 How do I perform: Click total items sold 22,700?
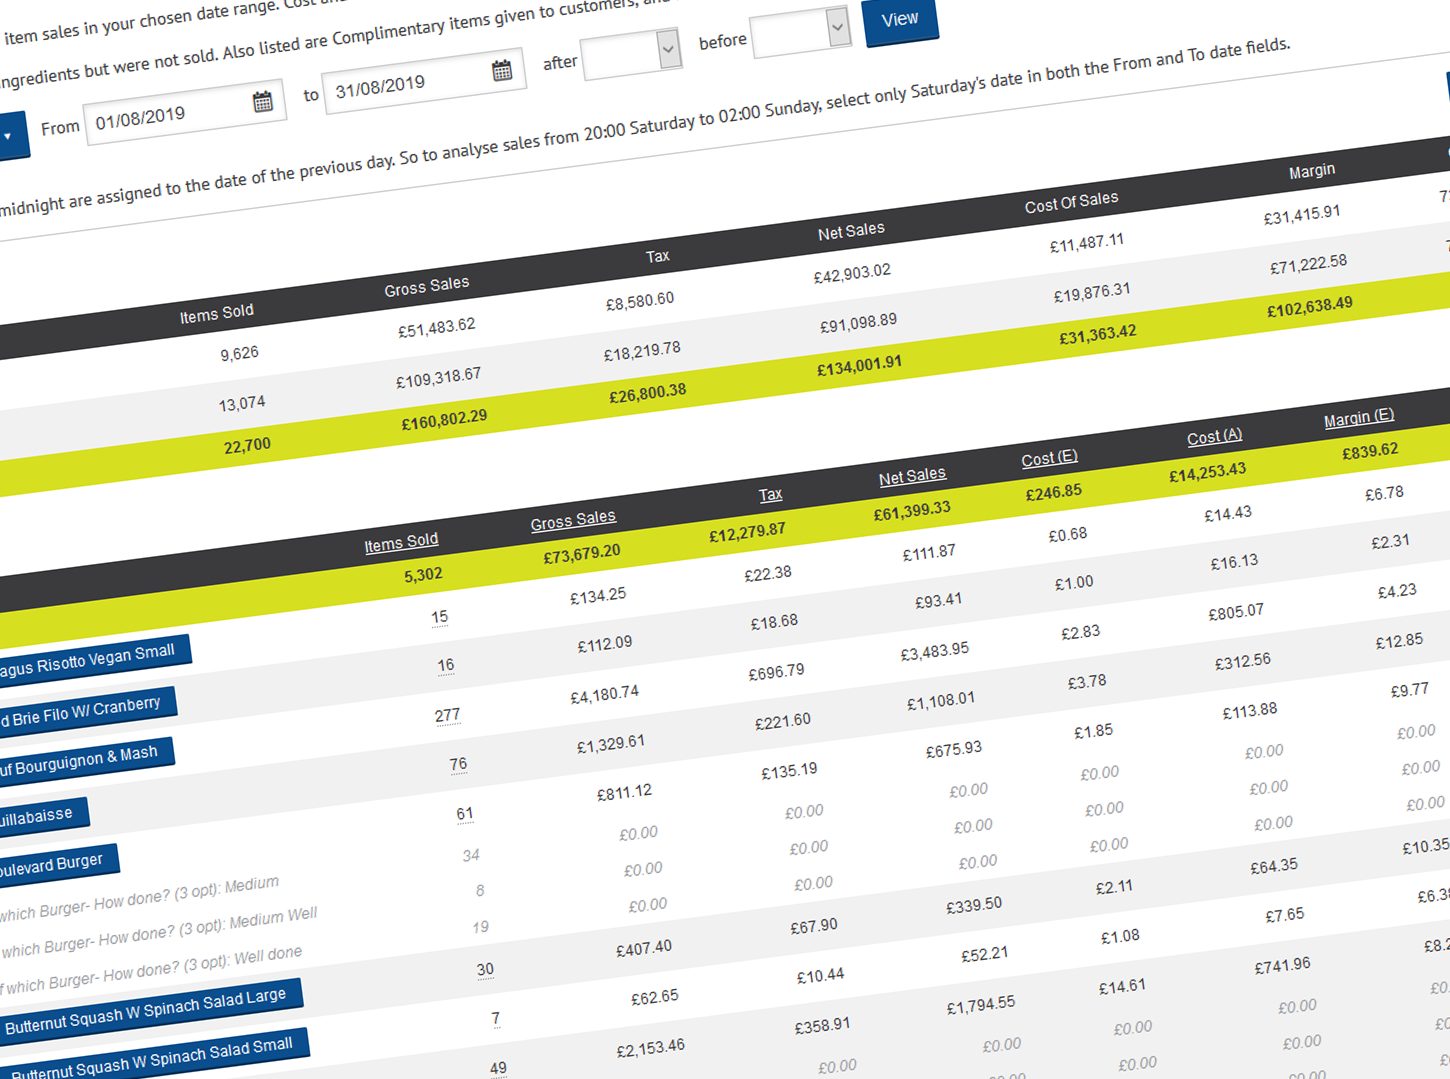click(247, 445)
